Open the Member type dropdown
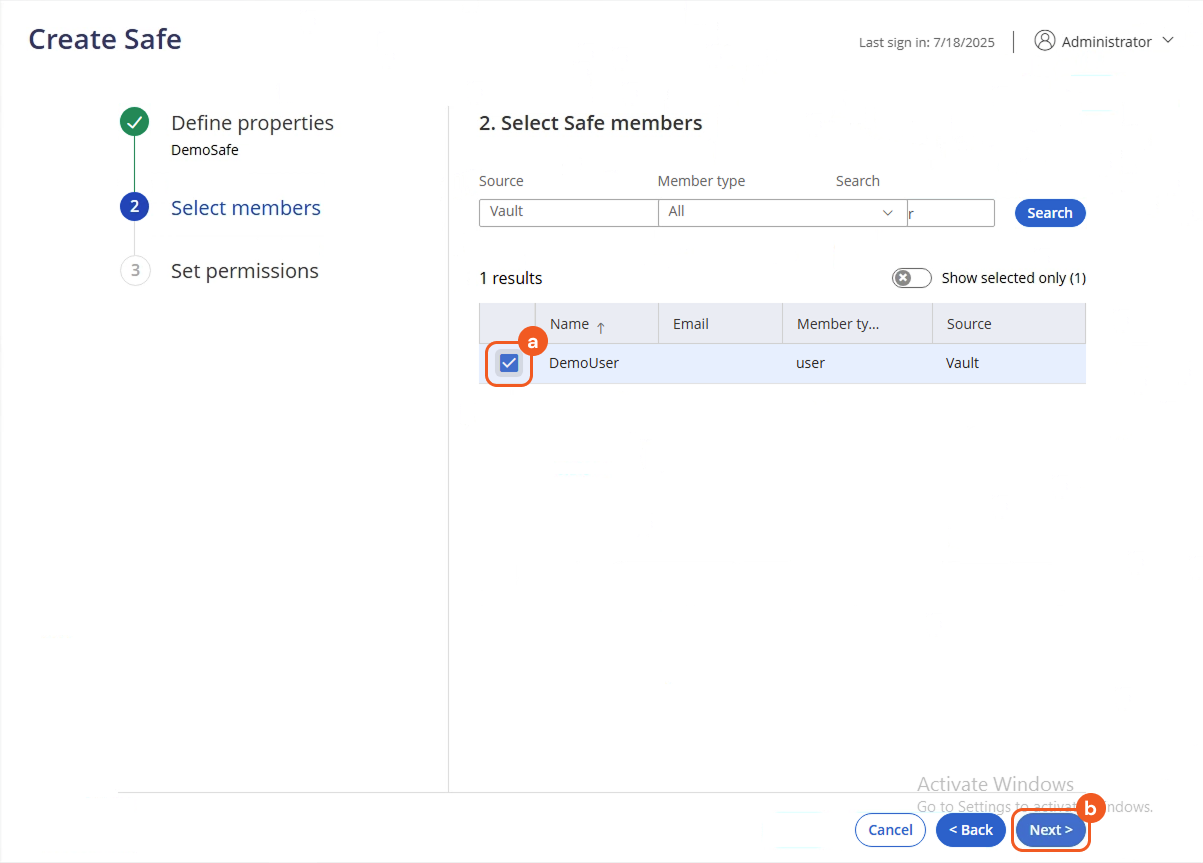 point(782,212)
